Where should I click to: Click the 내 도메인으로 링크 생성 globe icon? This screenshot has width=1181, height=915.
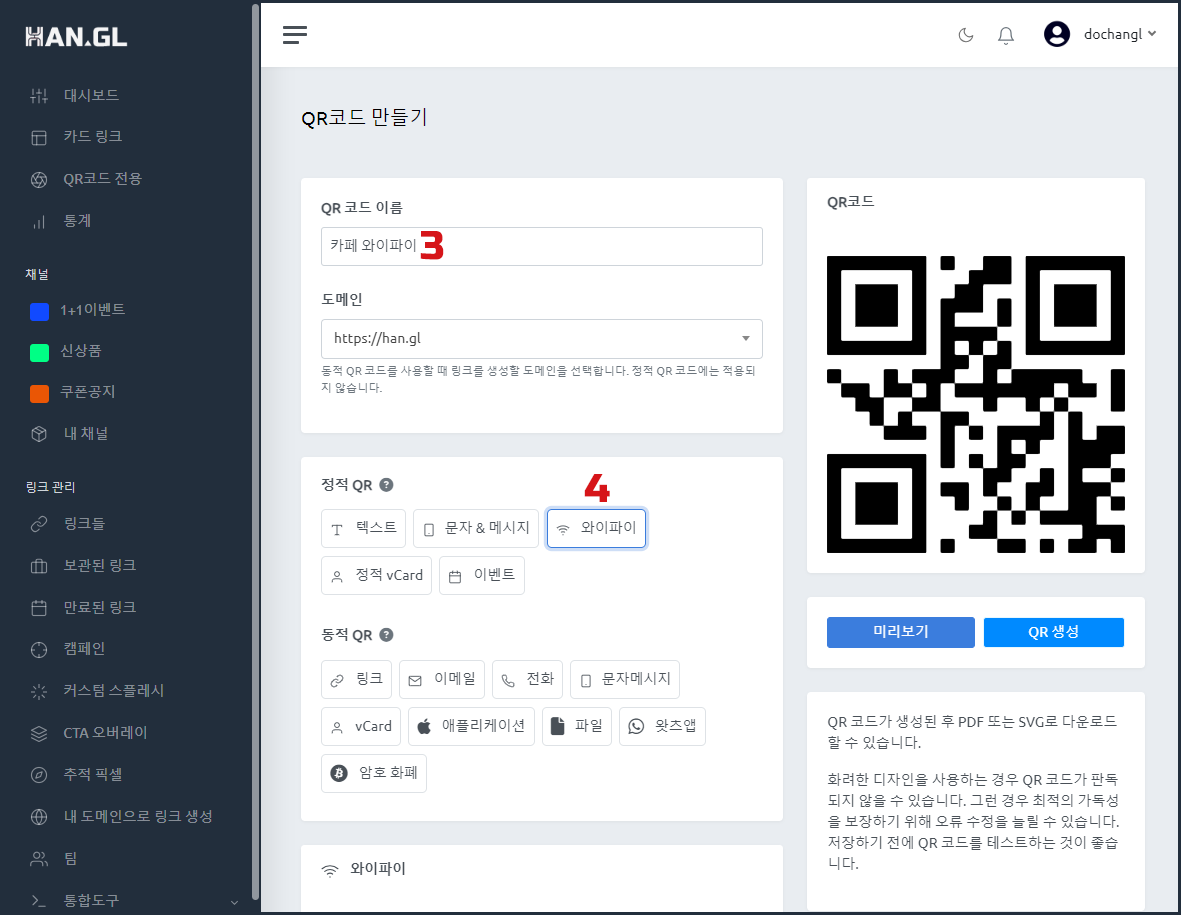tap(39, 817)
